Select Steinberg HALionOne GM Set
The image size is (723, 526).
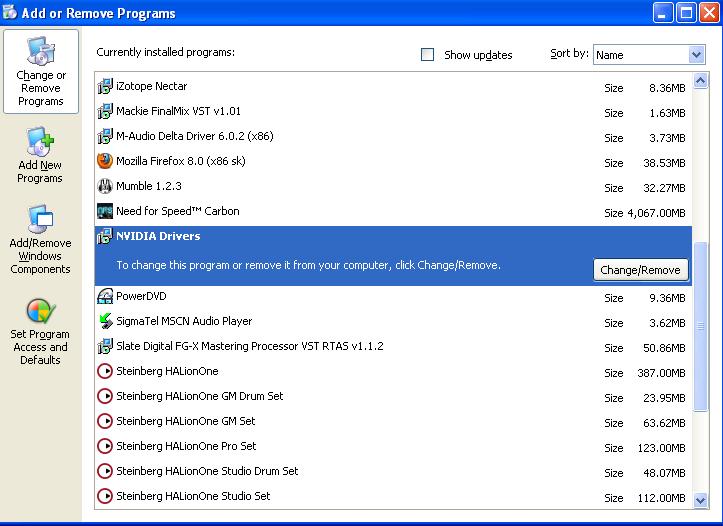[x=393, y=421]
